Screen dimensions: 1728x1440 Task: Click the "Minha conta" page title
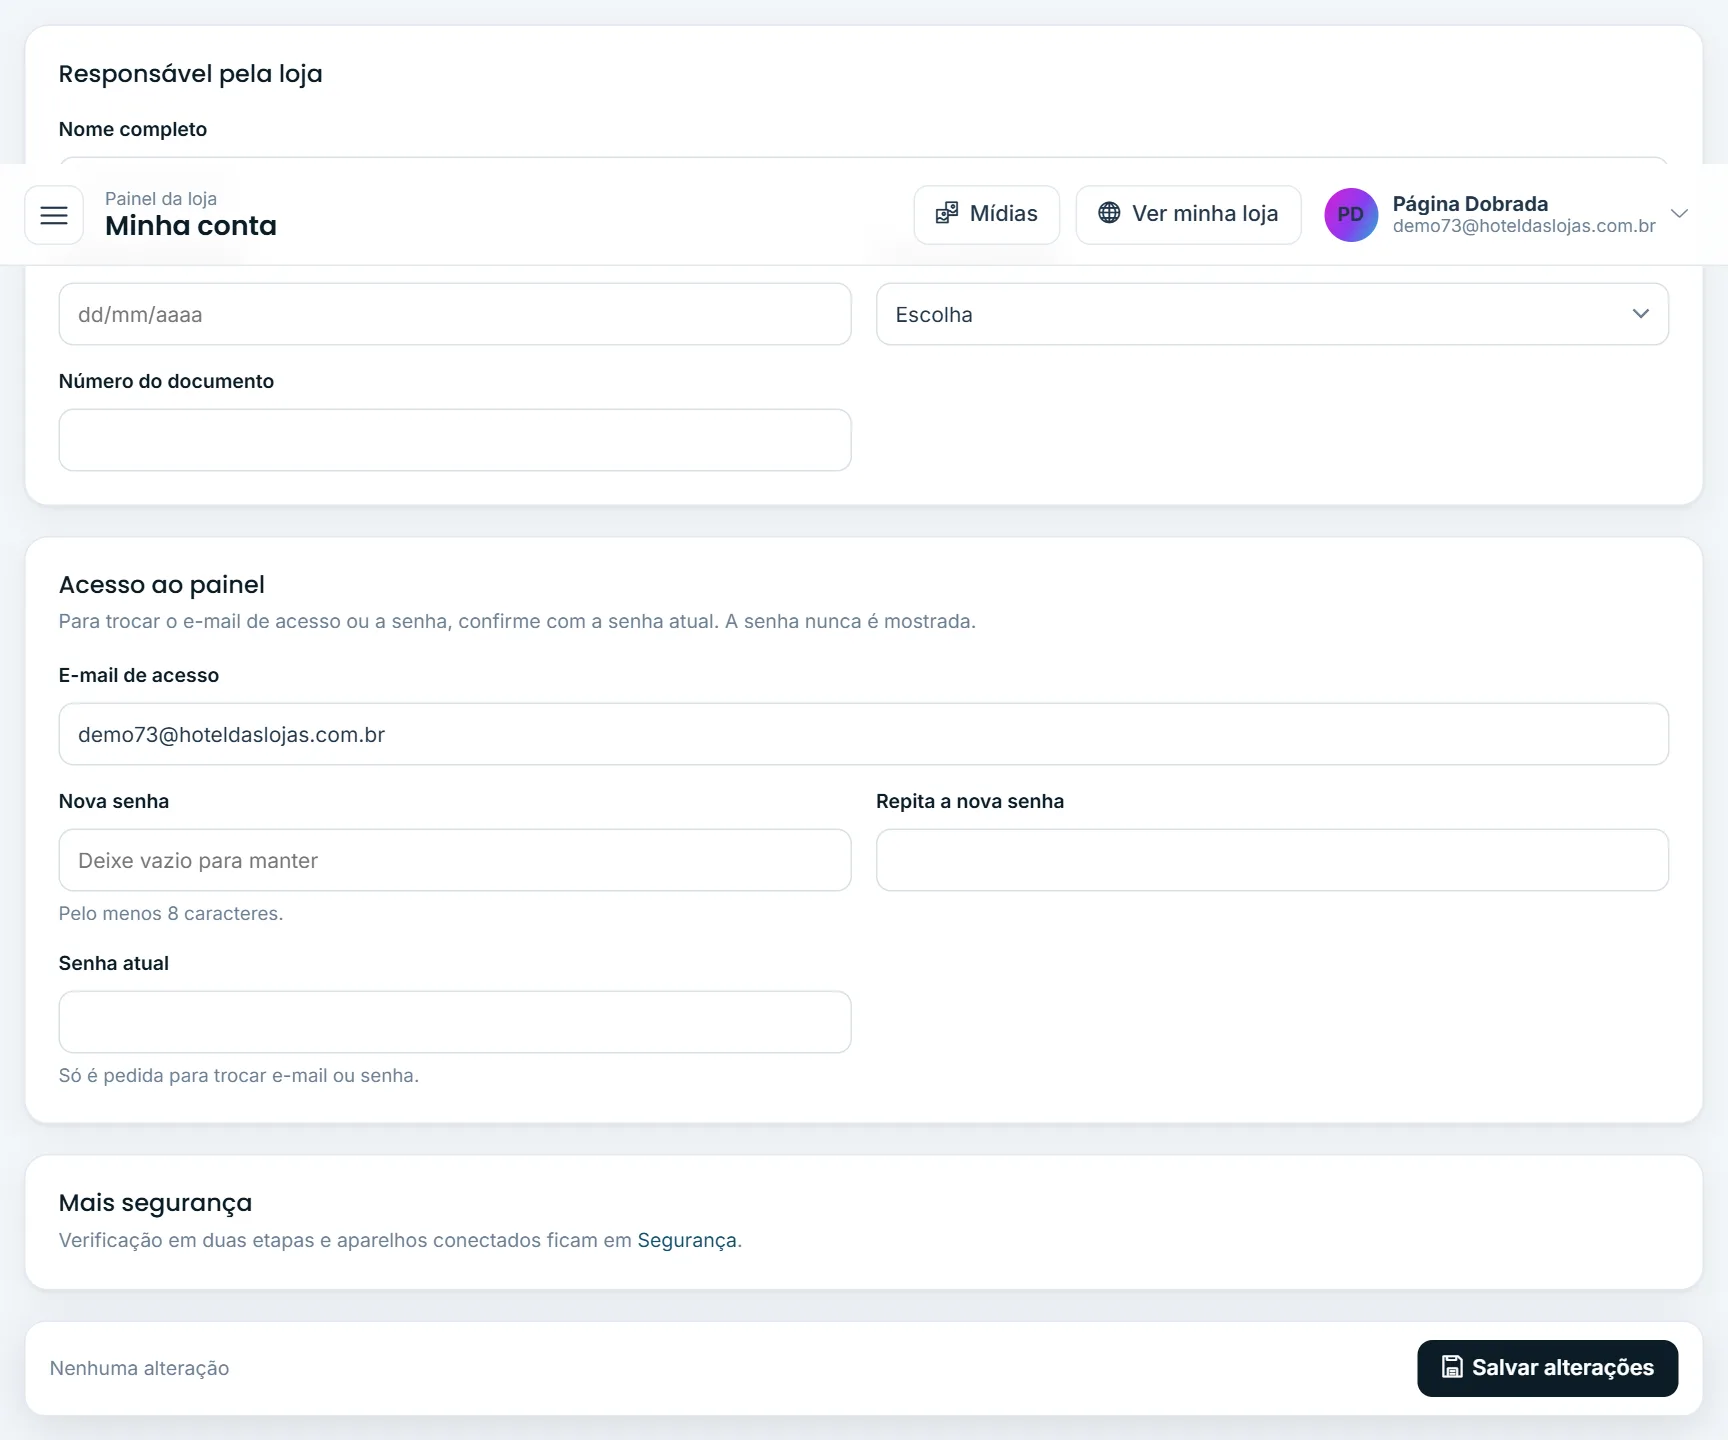click(x=191, y=226)
